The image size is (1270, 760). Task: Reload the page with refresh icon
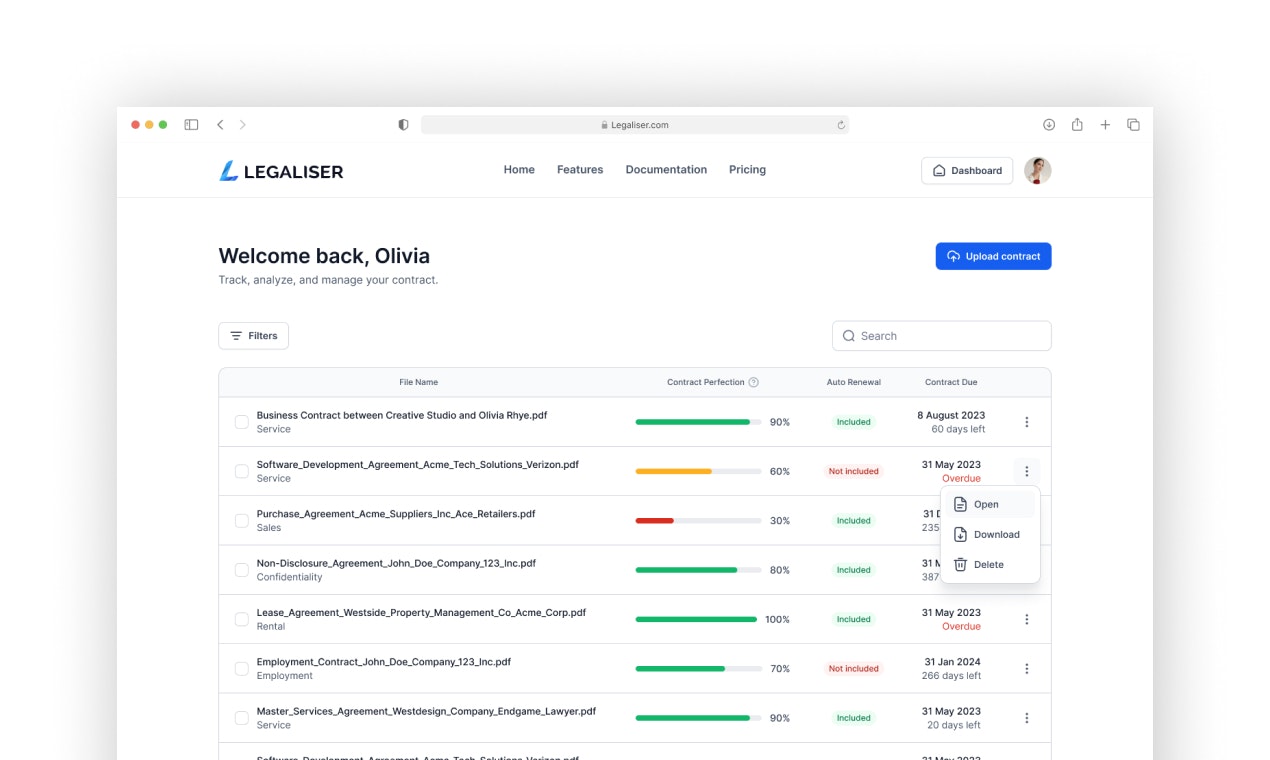(x=841, y=125)
